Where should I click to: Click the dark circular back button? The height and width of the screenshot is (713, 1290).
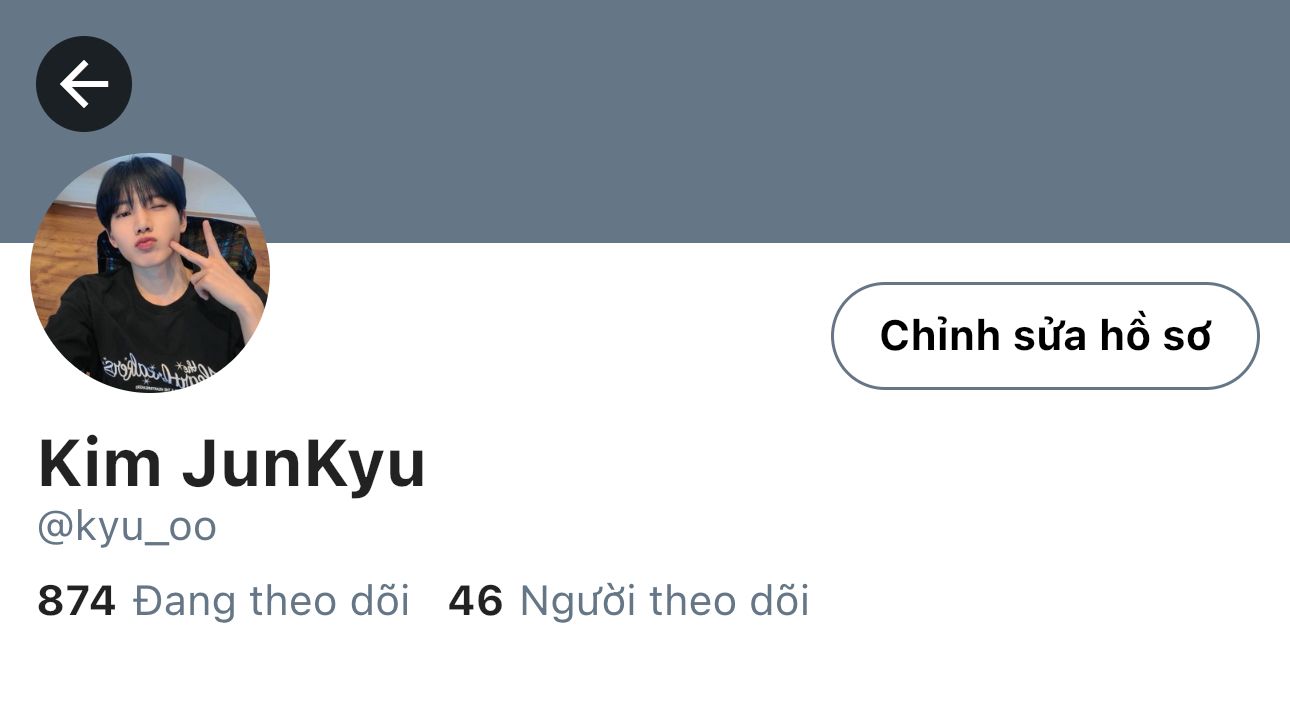84,84
